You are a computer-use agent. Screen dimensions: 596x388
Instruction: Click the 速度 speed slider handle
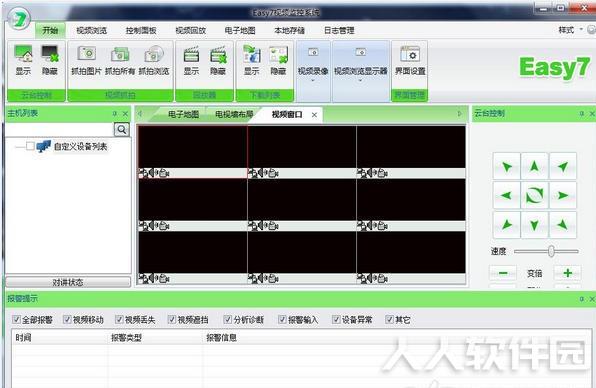(x=551, y=251)
